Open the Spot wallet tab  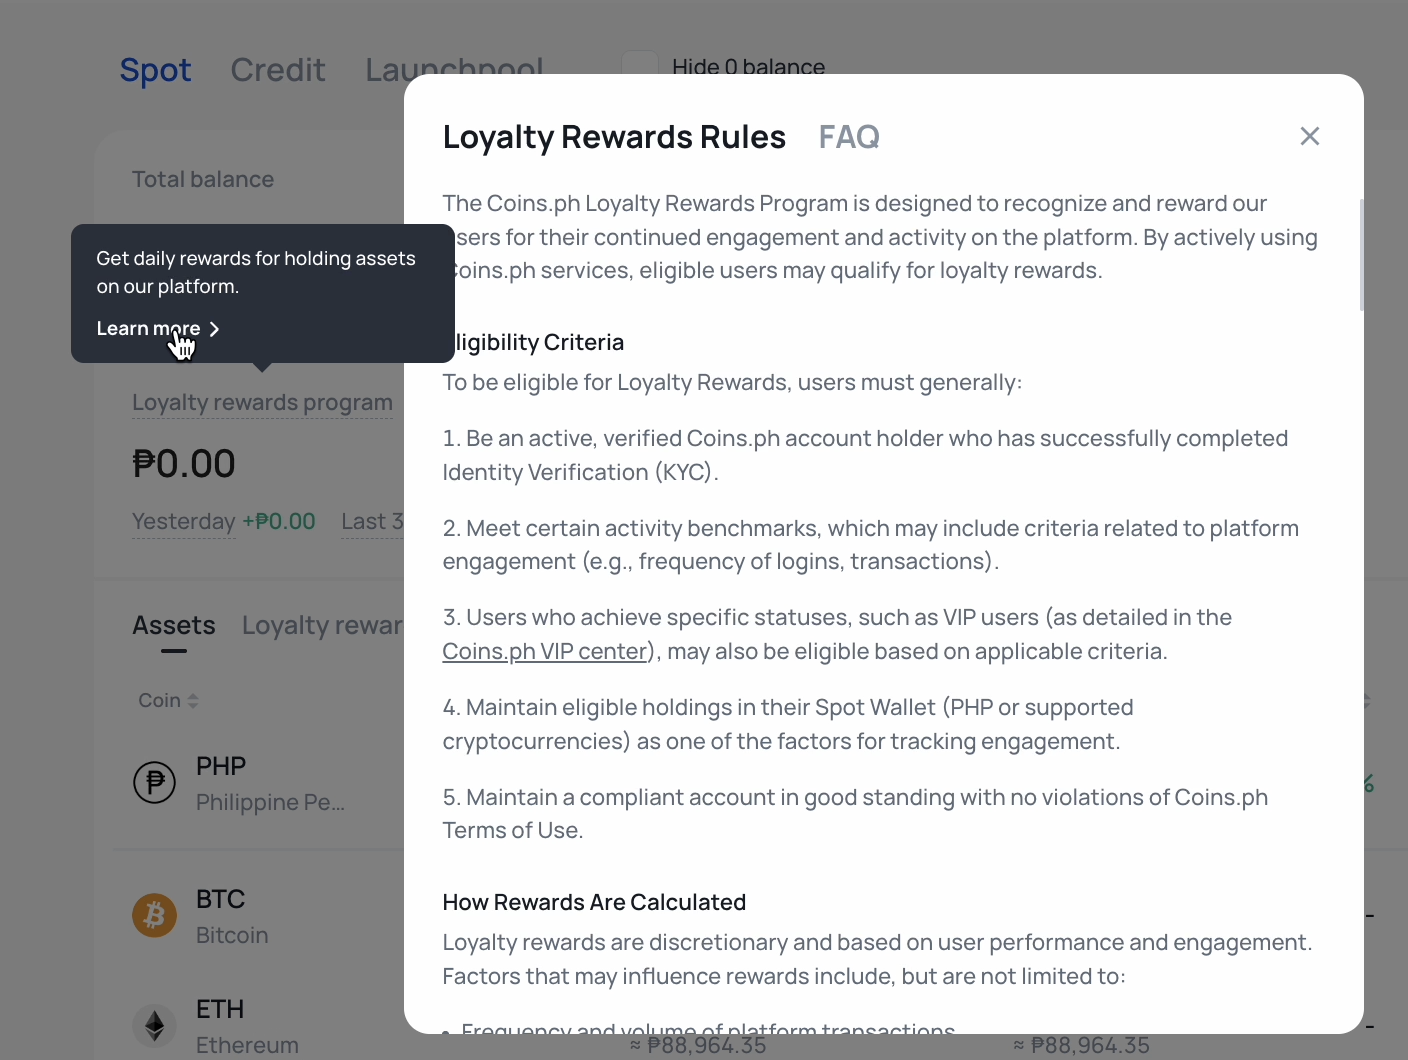point(155,70)
